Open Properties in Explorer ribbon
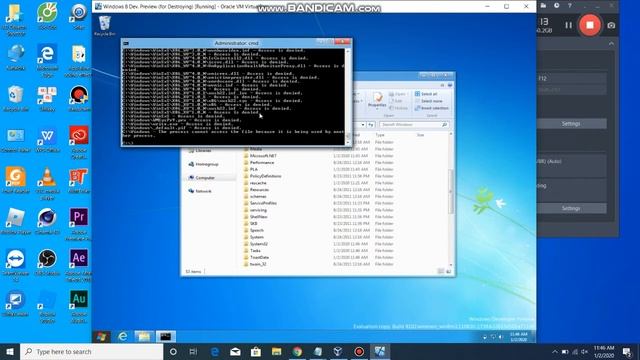 click(x=377, y=100)
